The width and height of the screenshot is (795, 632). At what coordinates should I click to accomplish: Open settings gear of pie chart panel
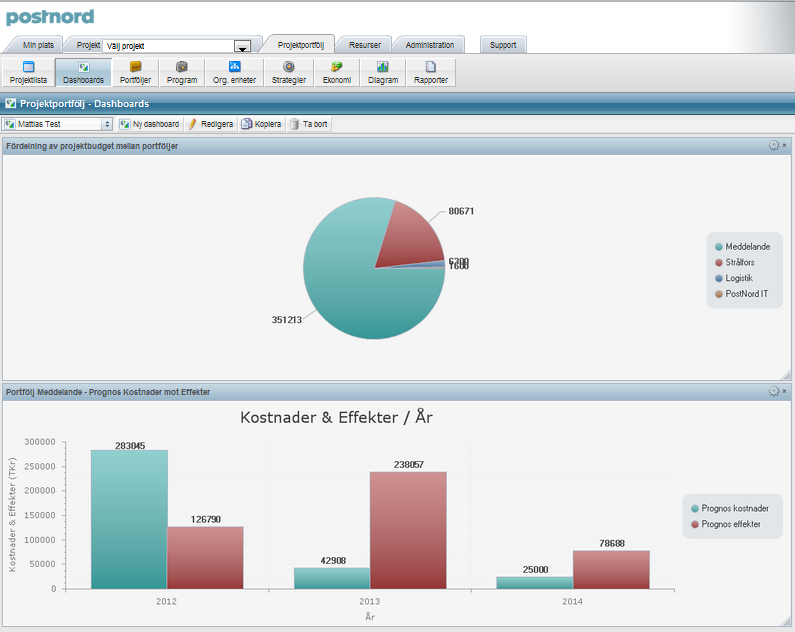click(774, 145)
